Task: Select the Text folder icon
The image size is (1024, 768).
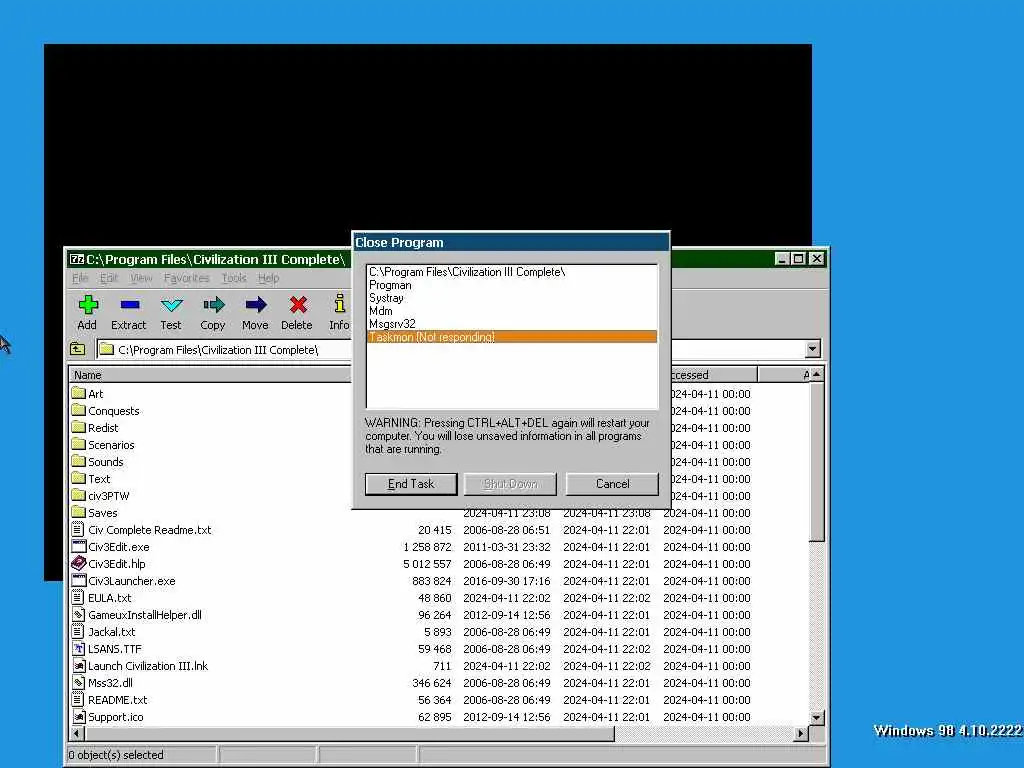Action: [78, 478]
